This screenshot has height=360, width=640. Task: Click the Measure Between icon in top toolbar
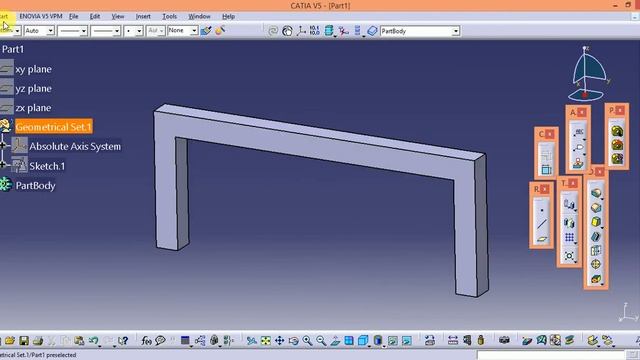pos(314,31)
